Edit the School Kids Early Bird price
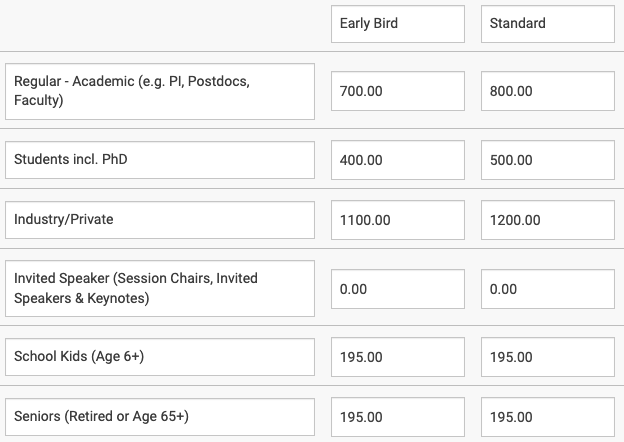 [398, 357]
